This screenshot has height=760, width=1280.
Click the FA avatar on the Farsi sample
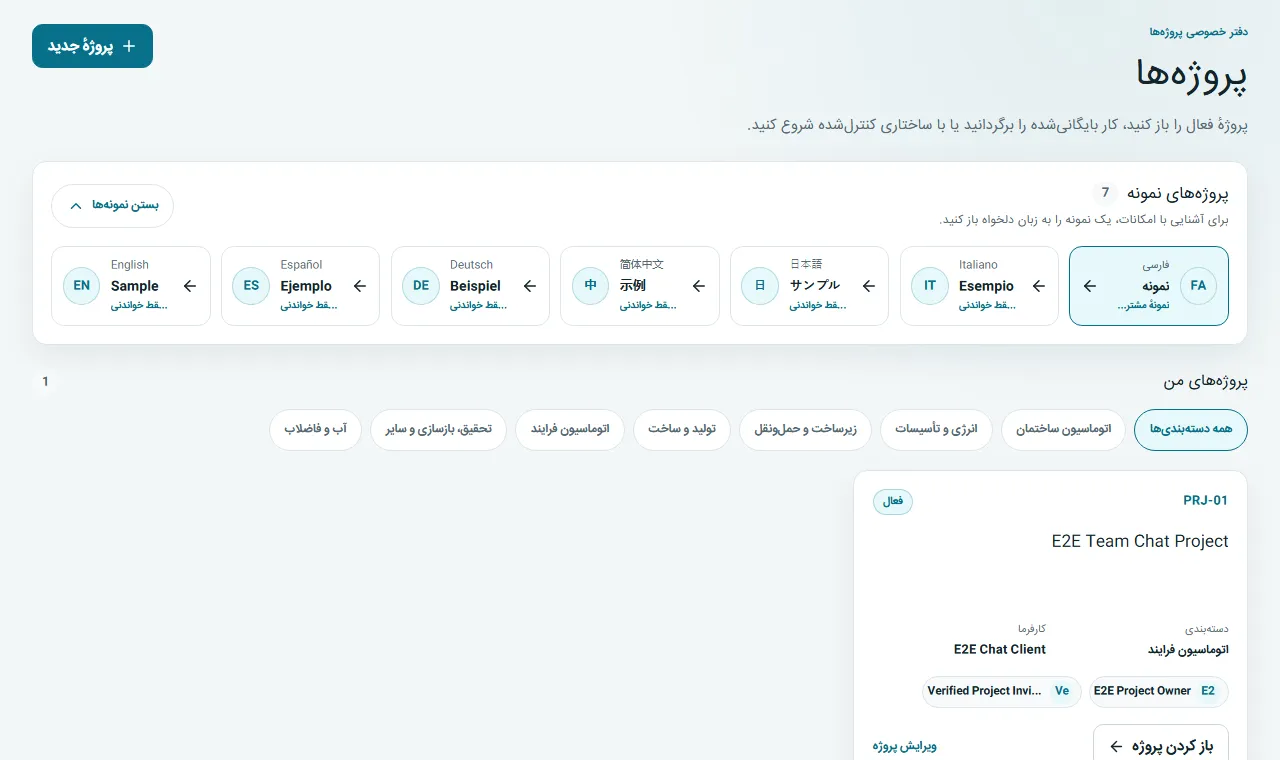(x=1198, y=286)
